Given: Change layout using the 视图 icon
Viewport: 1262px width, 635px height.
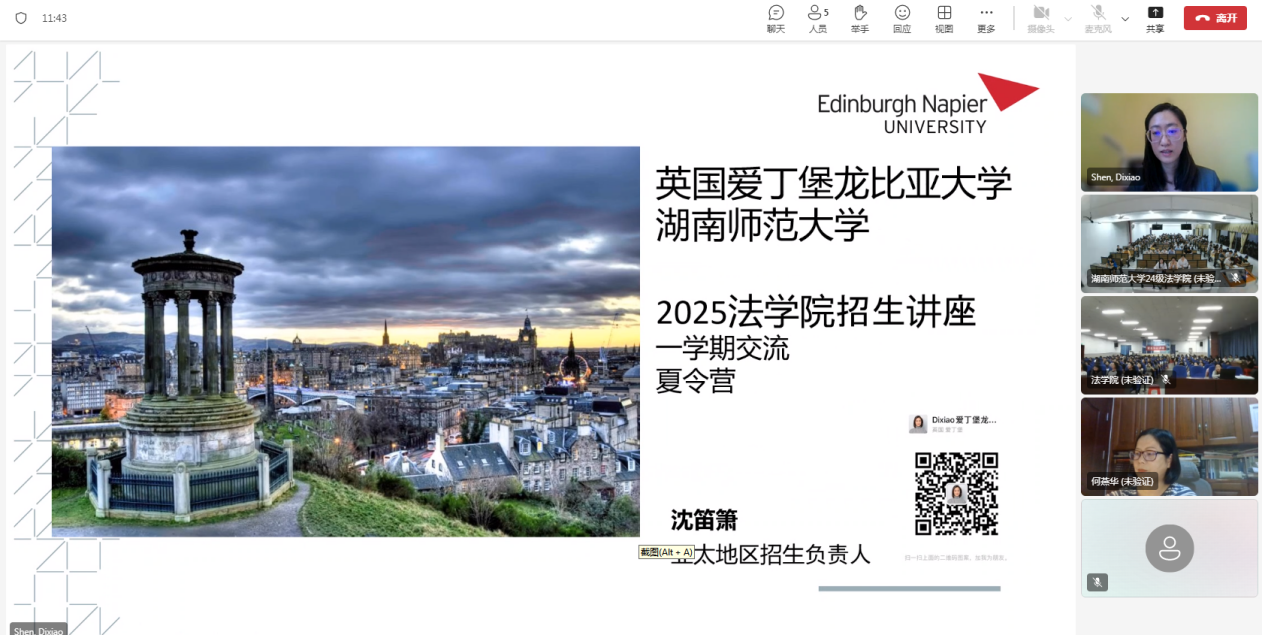Looking at the screenshot, I should coord(944,18).
